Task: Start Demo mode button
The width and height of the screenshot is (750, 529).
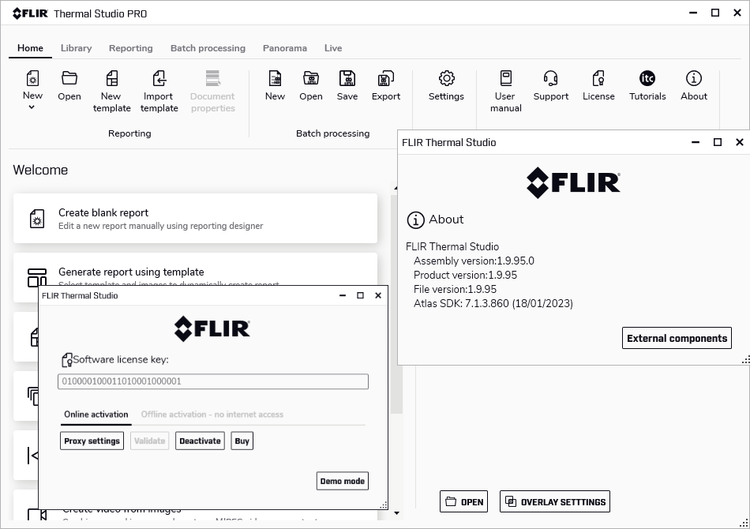Action: [342, 481]
